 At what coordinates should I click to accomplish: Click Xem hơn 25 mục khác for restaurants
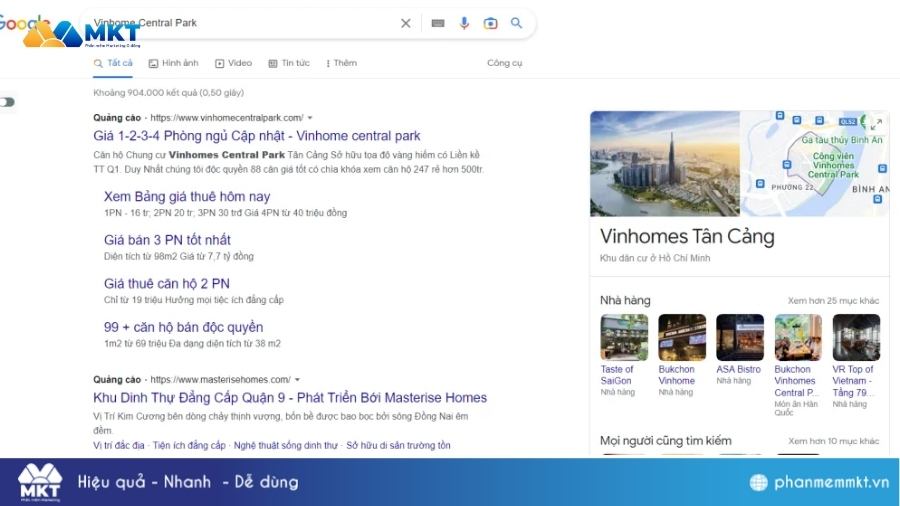pos(833,301)
